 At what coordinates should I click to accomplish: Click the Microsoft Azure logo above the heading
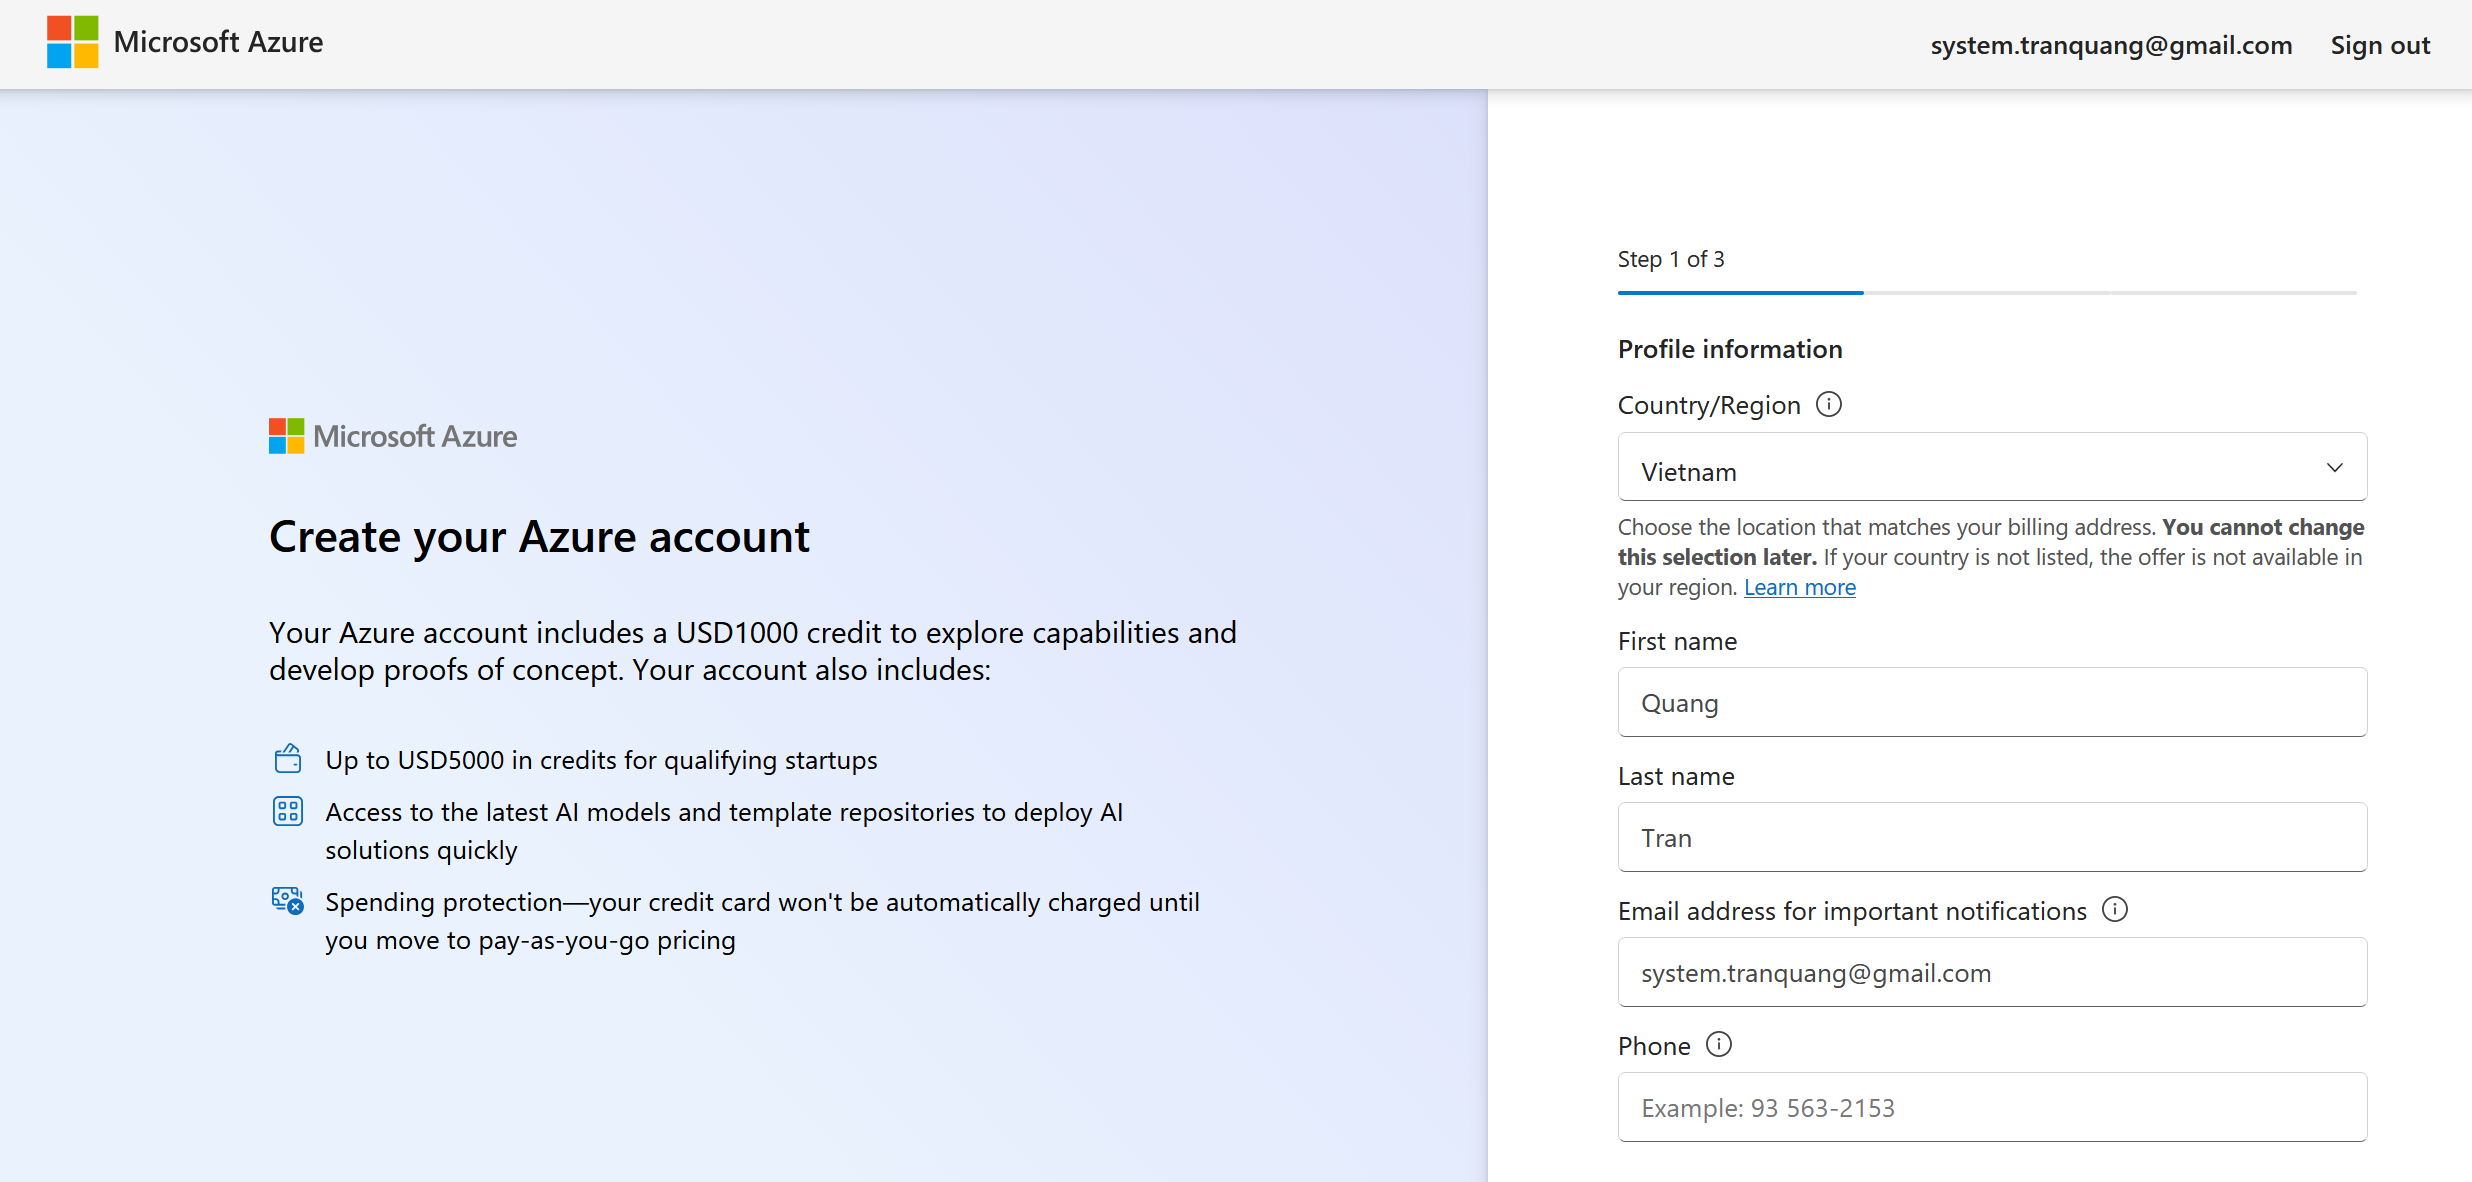pos(393,436)
